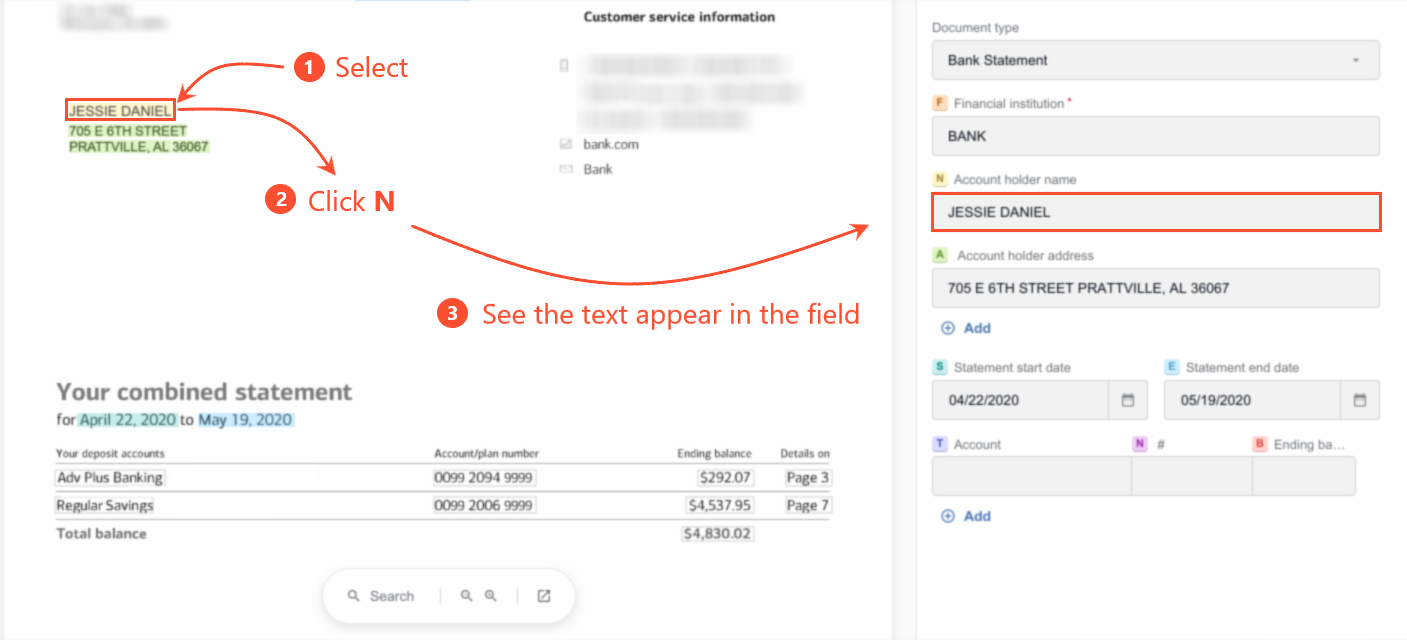
Task: Click the T badge beside Account
Action: point(939,444)
